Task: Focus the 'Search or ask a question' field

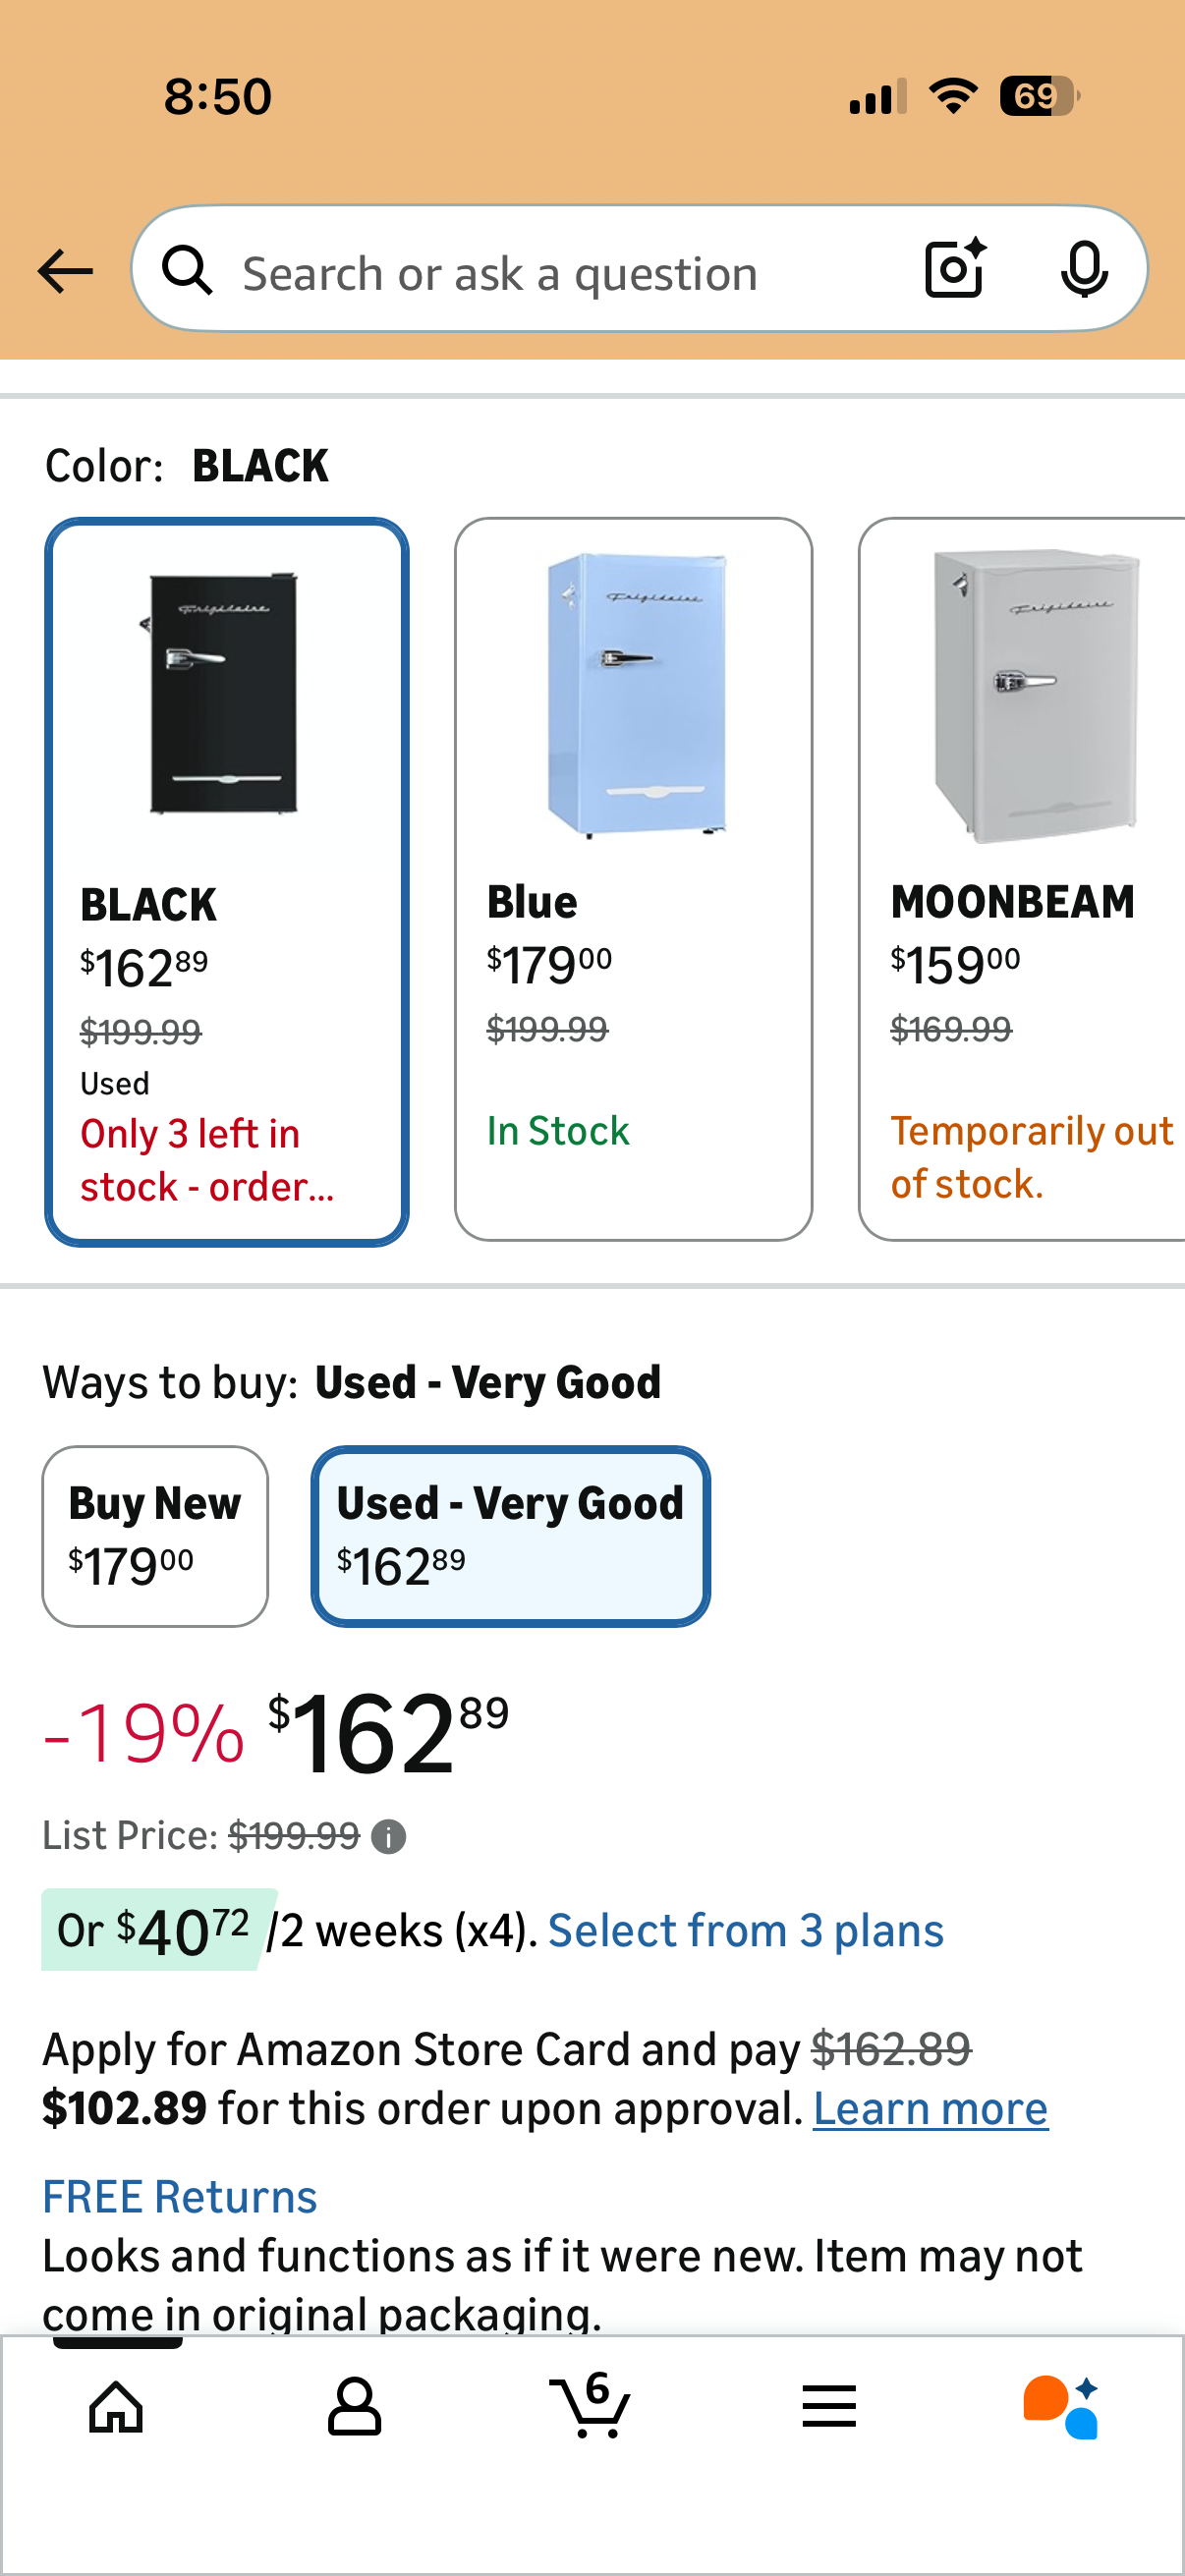Action: pos(560,273)
